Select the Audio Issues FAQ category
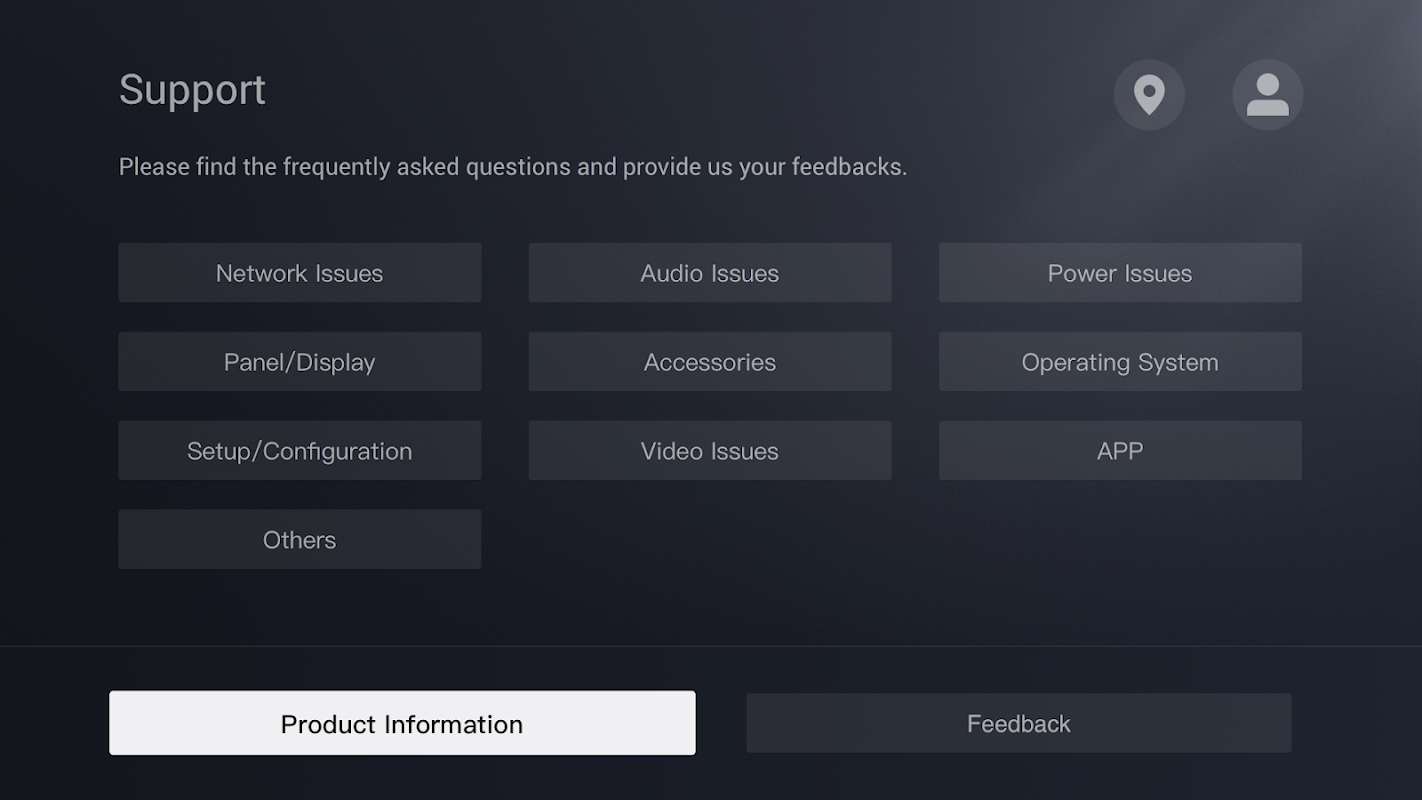The height and width of the screenshot is (800, 1422). pyautogui.click(x=710, y=273)
